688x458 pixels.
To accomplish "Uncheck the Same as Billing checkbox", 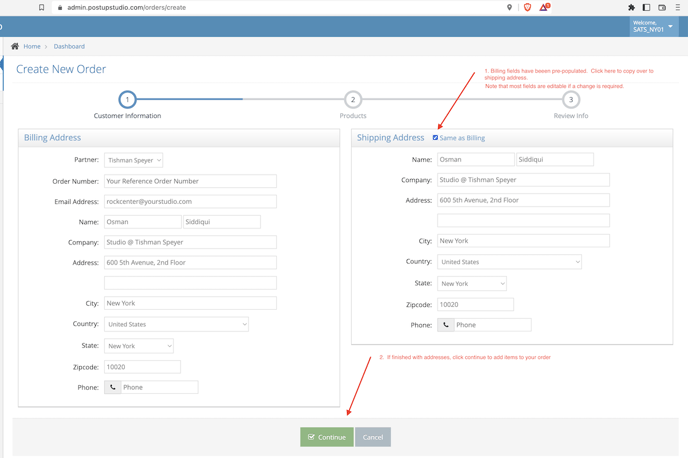I will coord(435,138).
